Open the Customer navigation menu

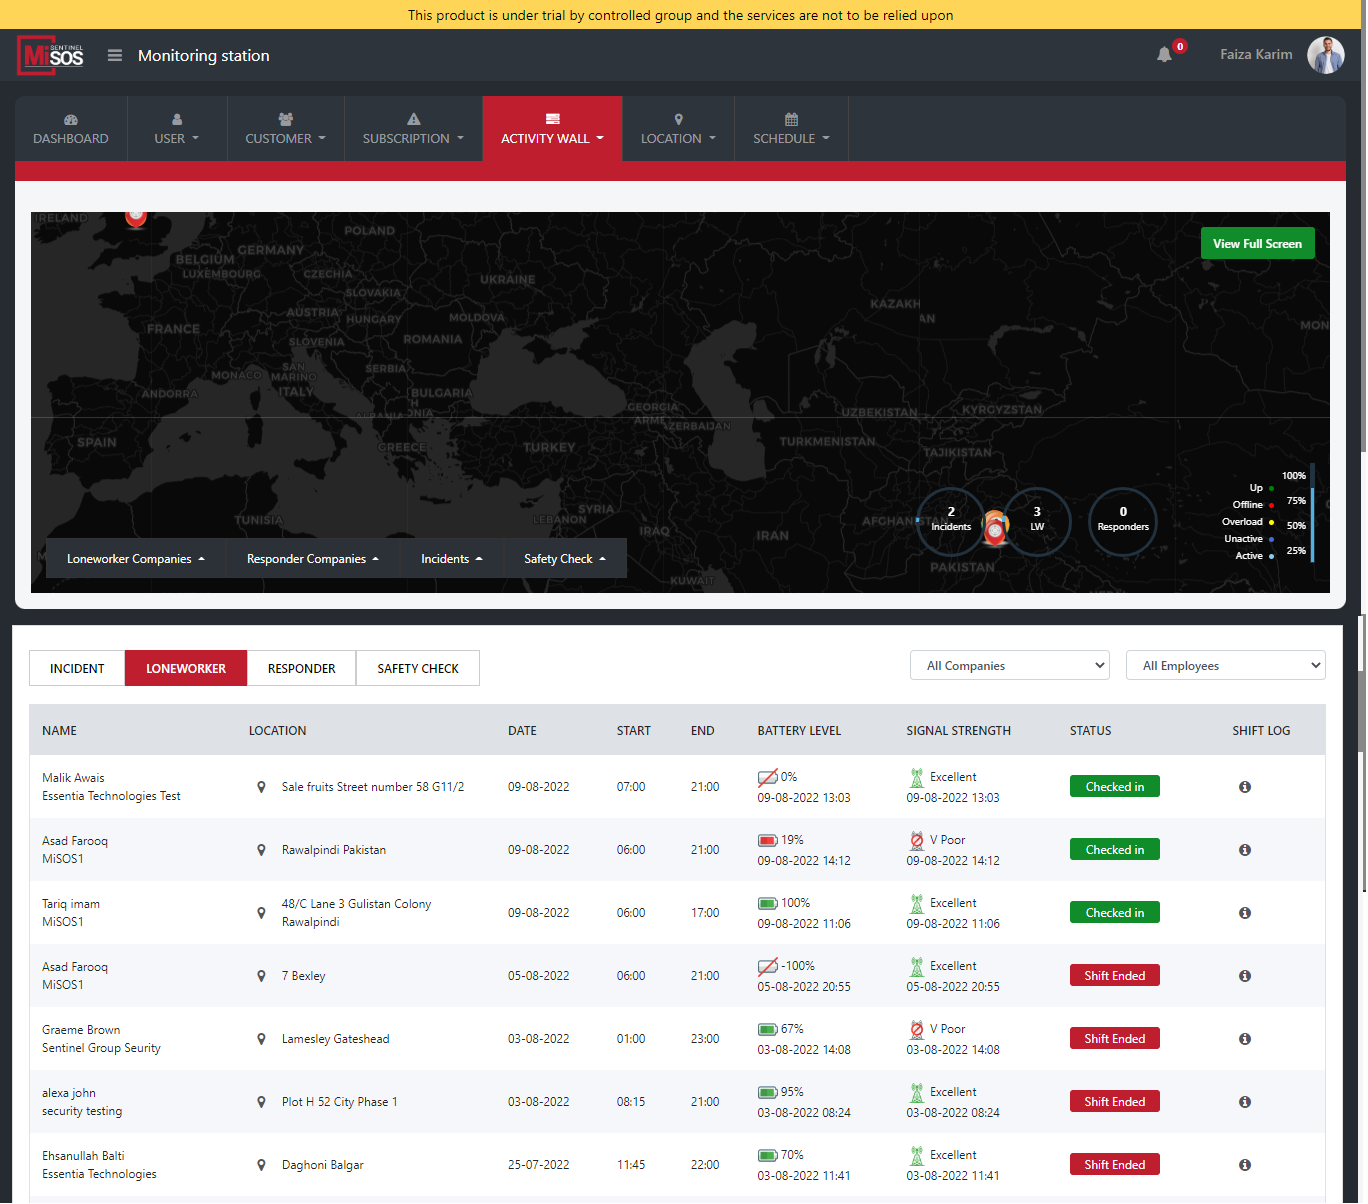pyautogui.click(x=285, y=129)
